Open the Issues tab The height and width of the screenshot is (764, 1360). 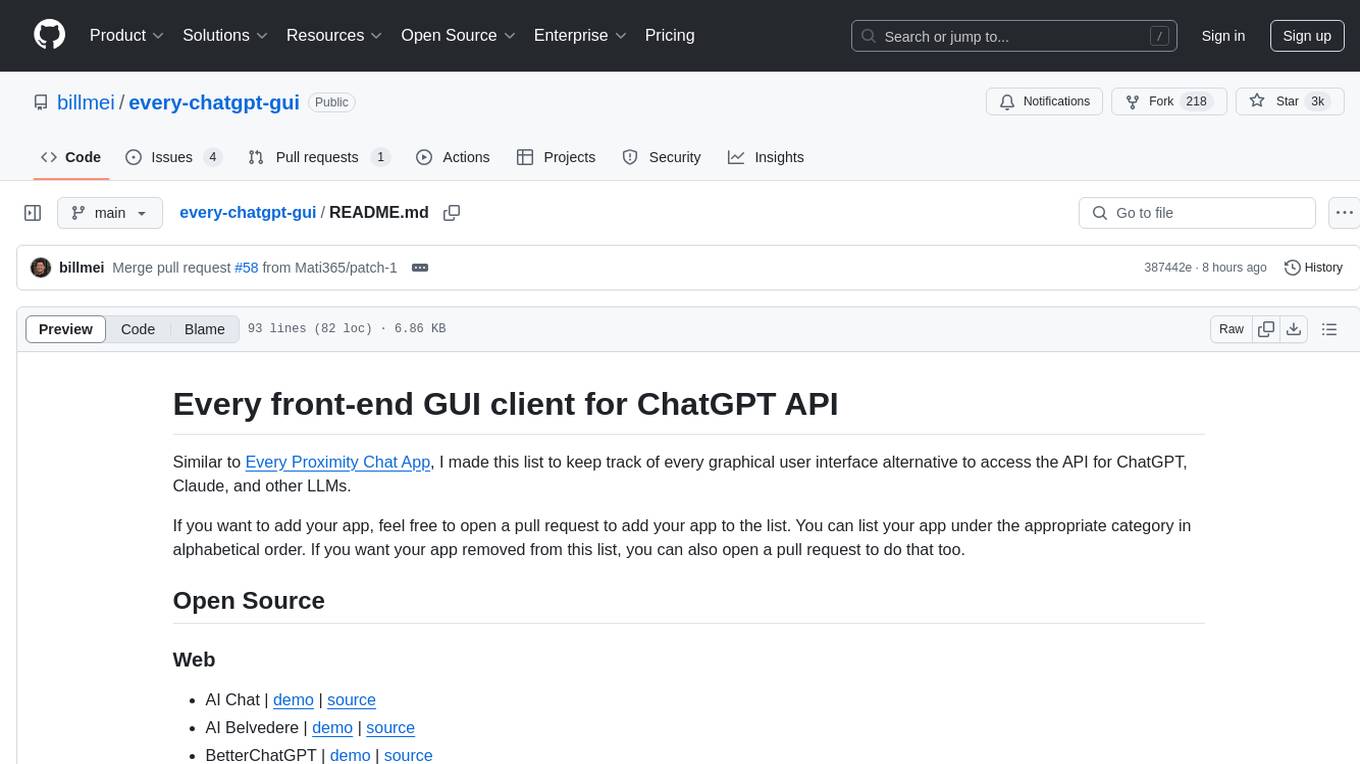[x=173, y=157]
